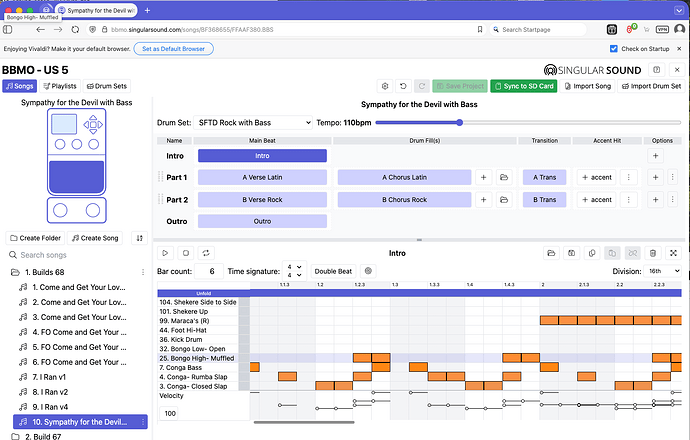Click the undo arrow icon

[x=403, y=87]
